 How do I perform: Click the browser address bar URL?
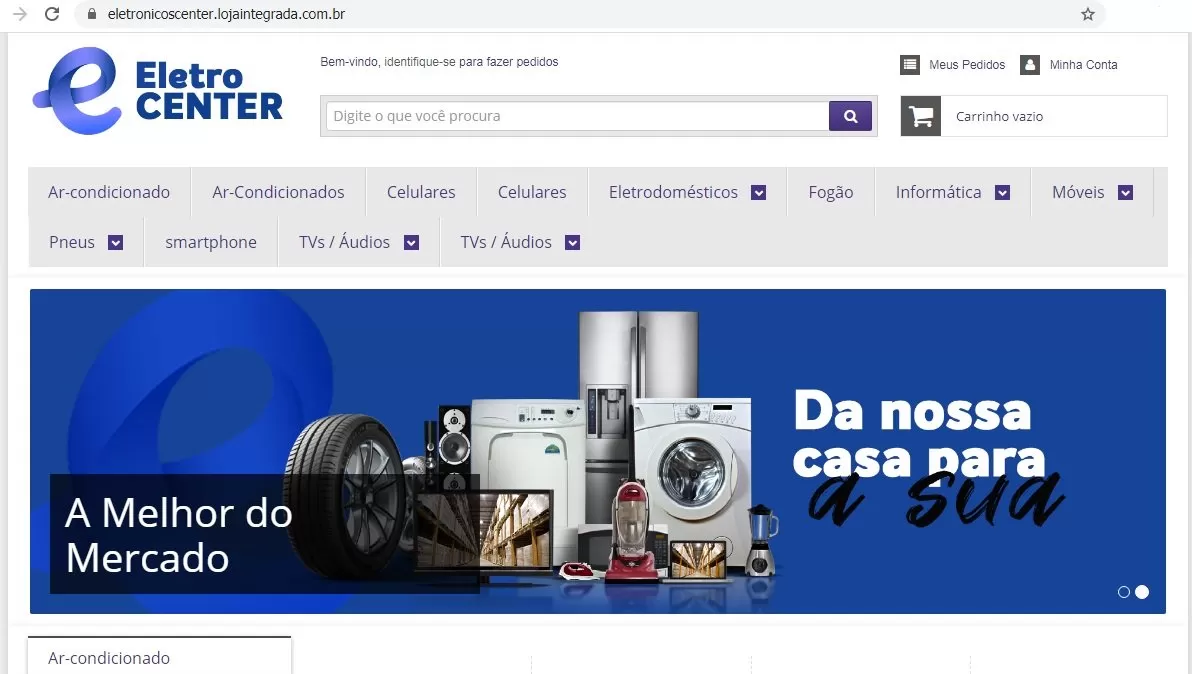[x=227, y=14]
